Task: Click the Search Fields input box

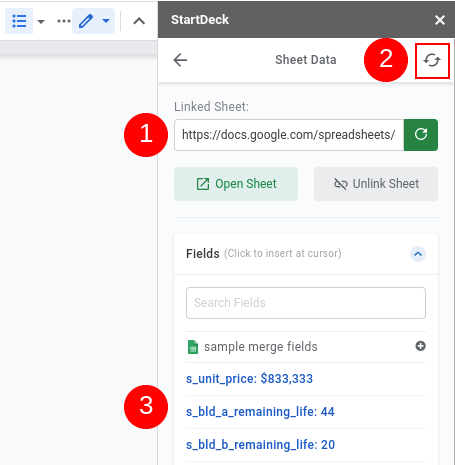Action: [306, 303]
